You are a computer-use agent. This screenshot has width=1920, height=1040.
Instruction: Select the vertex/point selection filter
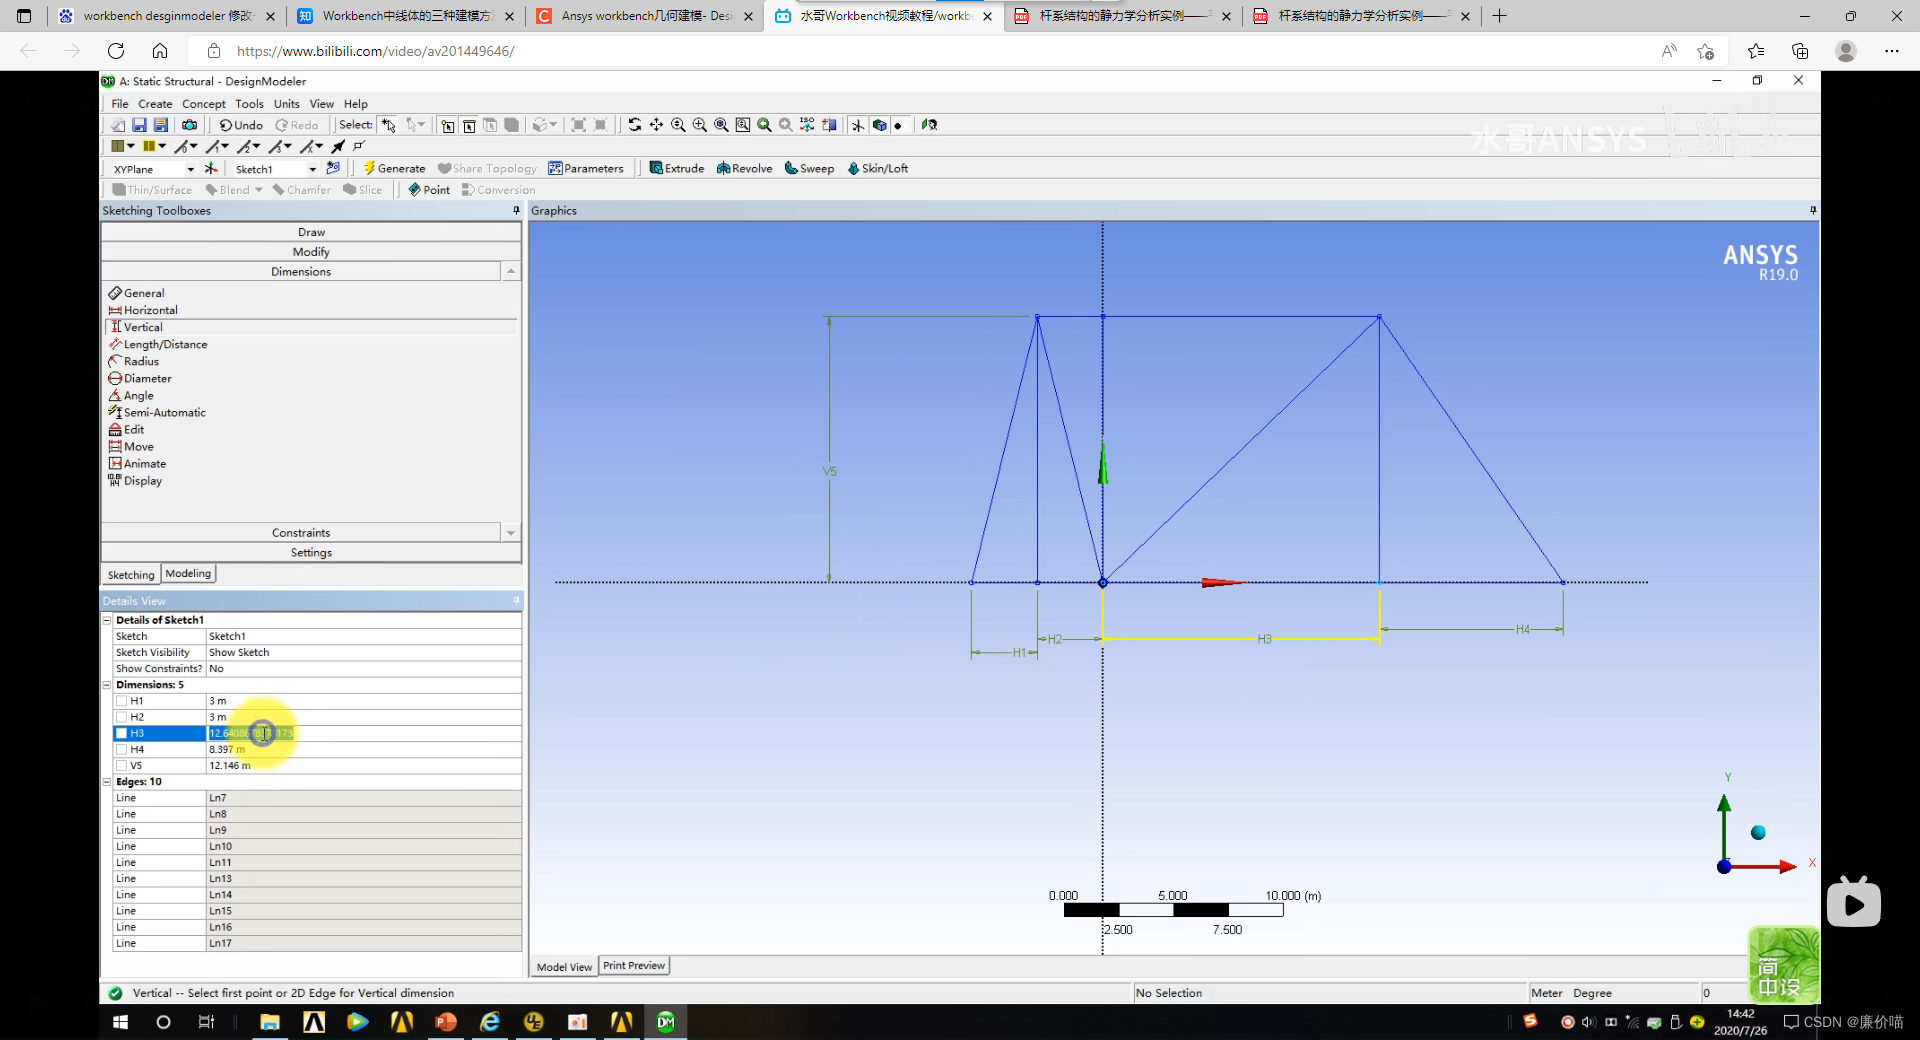click(x=447, y=125)
